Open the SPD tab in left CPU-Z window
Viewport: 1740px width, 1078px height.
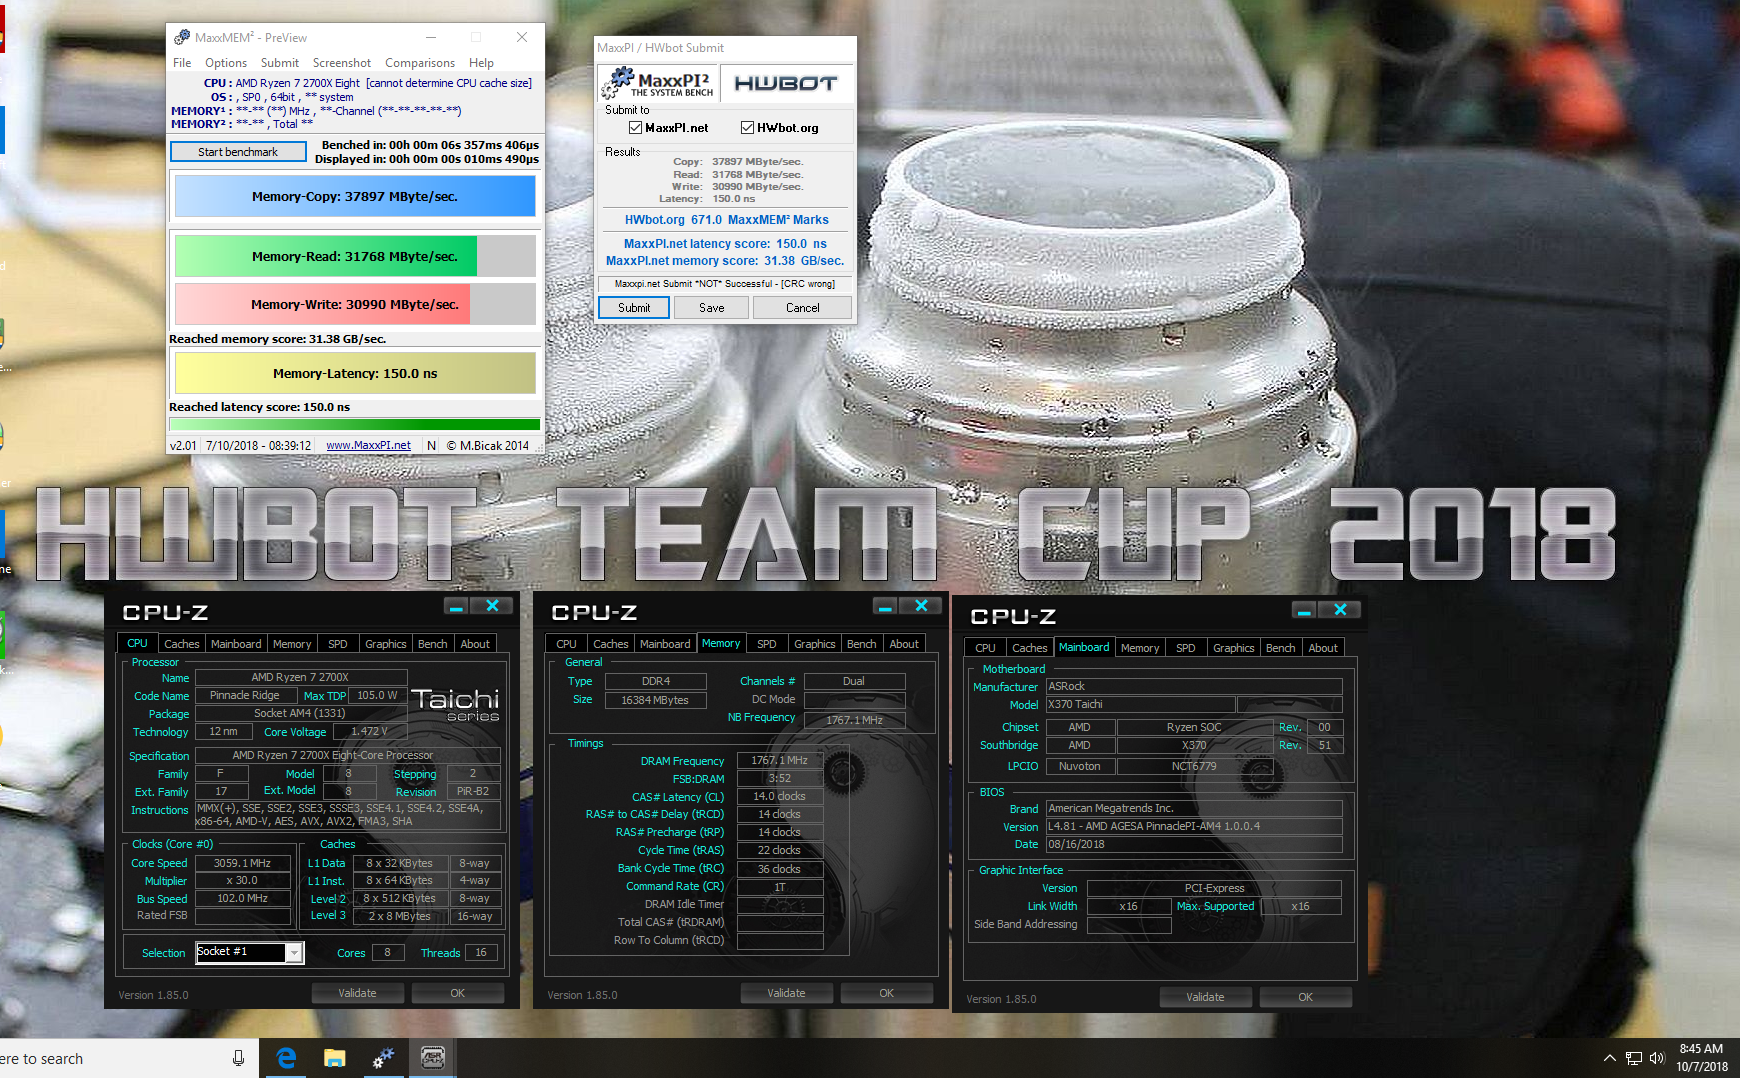pyautogui.click(x=338, y=644)
